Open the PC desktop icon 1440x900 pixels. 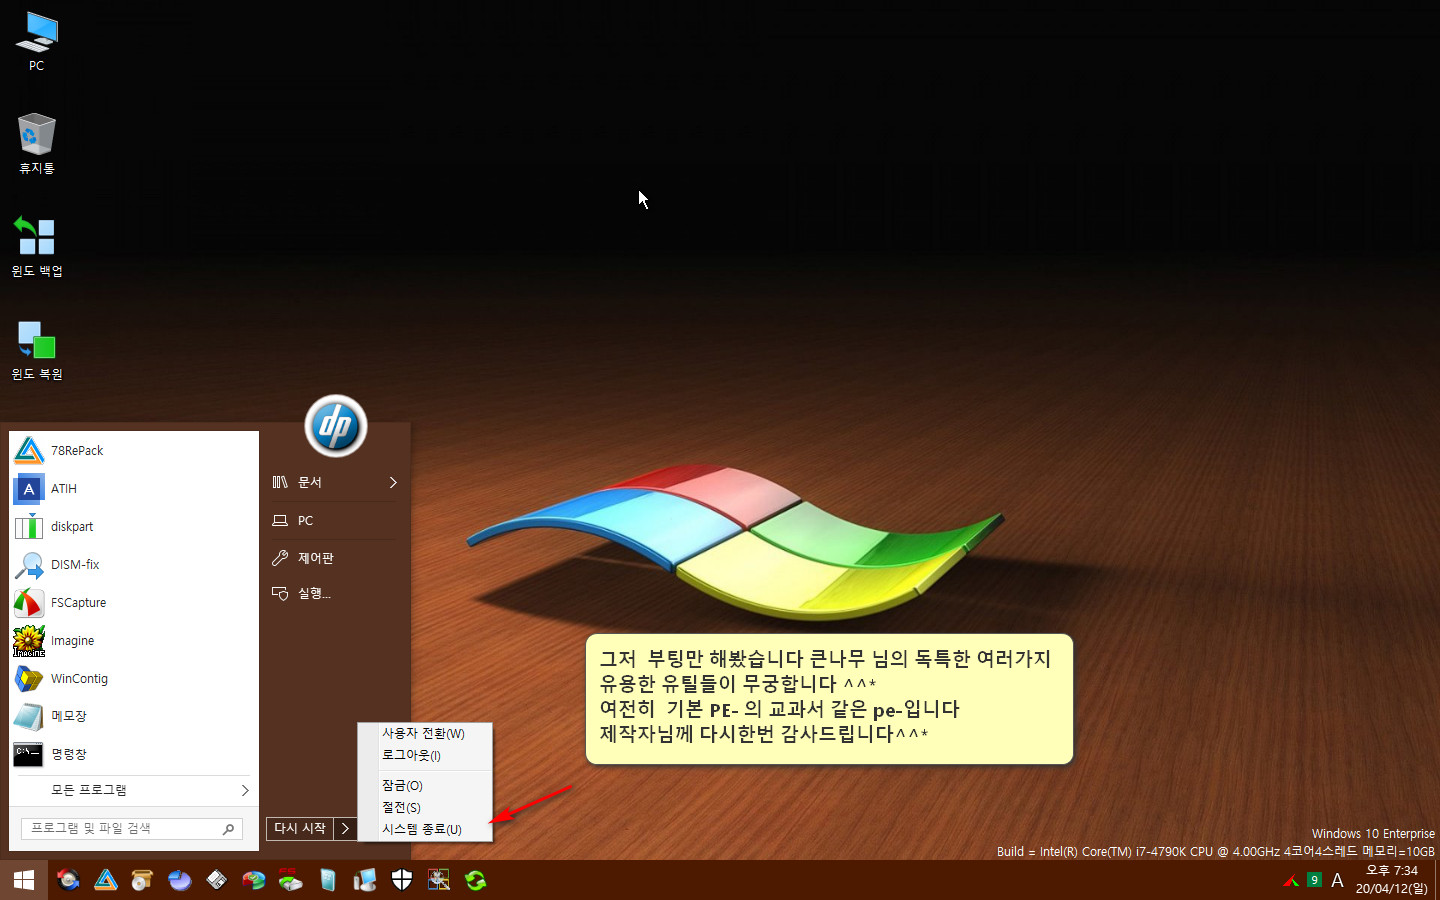tap(37, 42)
